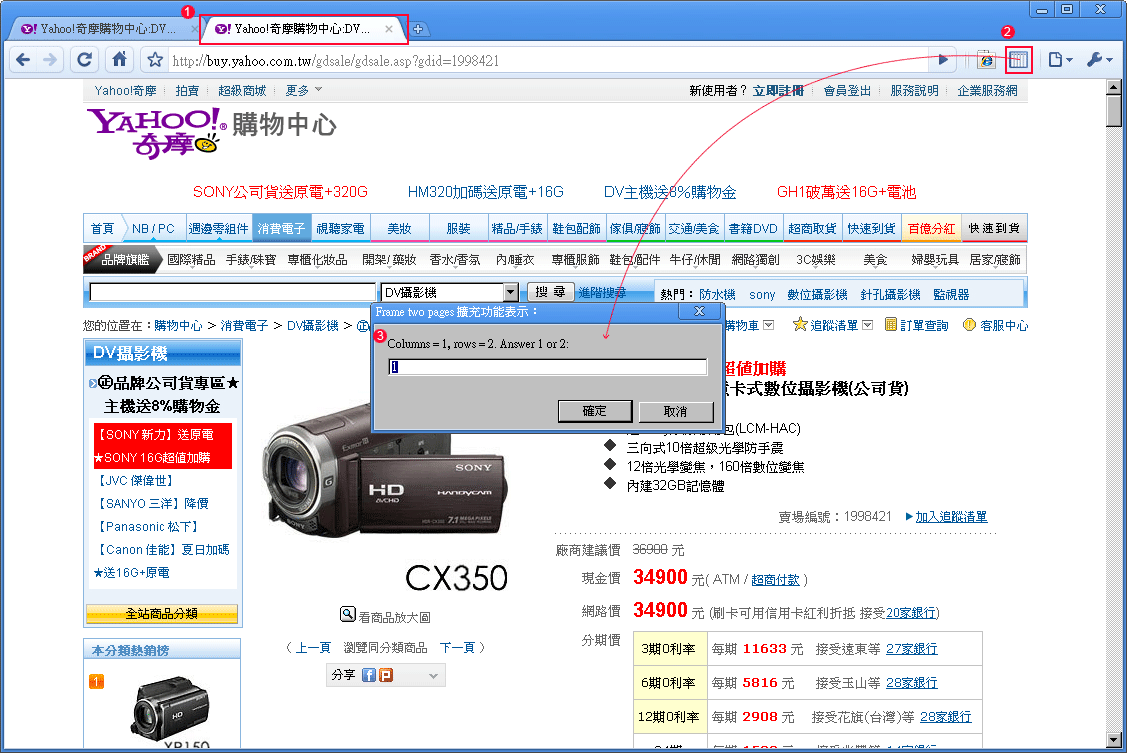Go back to the previous page
Screen dimensions: 1127x753
(23, 60)
